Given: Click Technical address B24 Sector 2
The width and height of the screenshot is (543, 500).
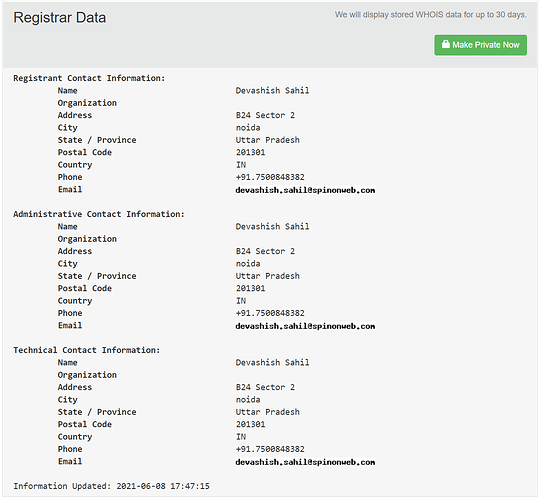Looking at the screenshot, I should coord(265,387).
